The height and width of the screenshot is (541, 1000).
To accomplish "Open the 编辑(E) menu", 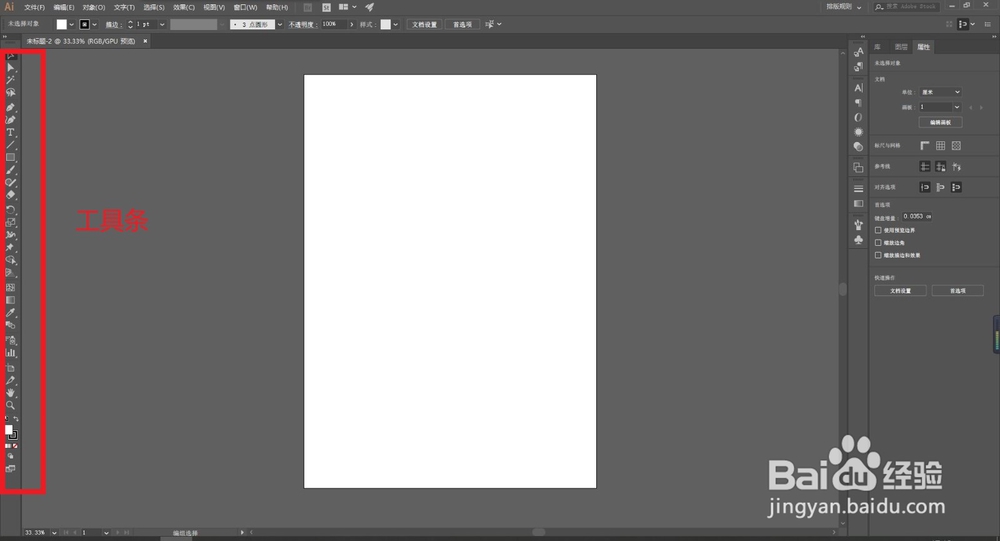I will (64, 8).
